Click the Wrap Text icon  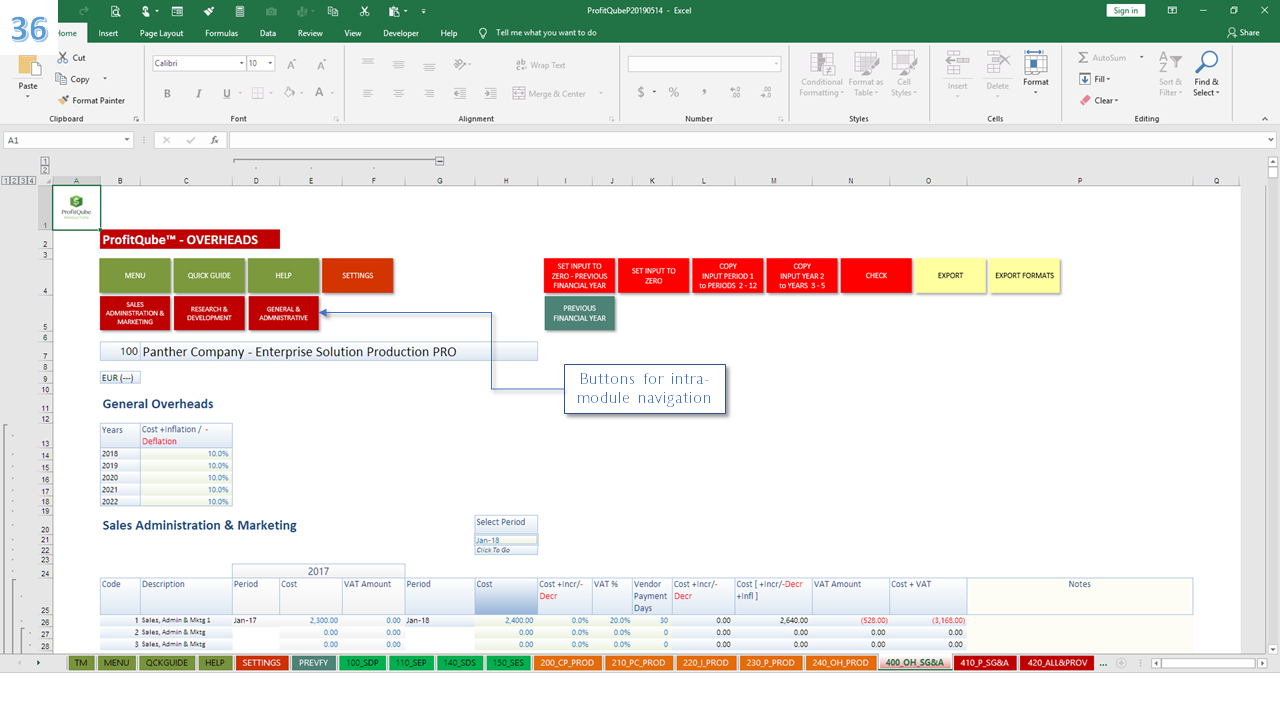point(520,65)
